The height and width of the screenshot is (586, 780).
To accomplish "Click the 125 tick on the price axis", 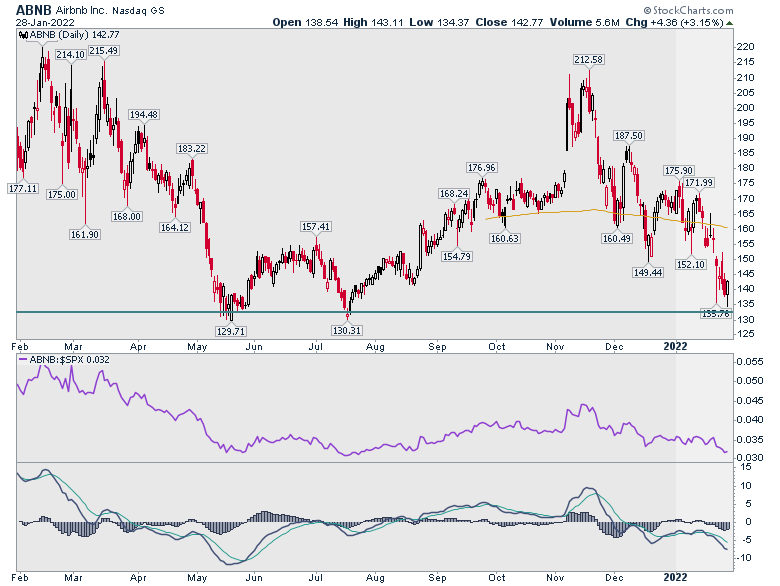I will tap(747, 334).
